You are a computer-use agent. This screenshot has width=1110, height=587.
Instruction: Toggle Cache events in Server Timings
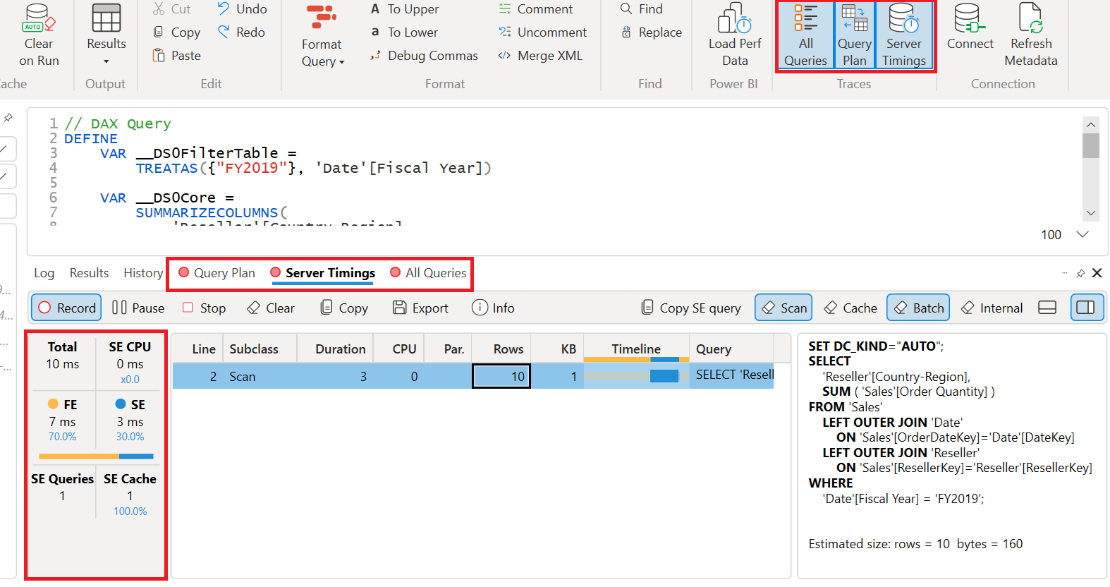(849, 307)
